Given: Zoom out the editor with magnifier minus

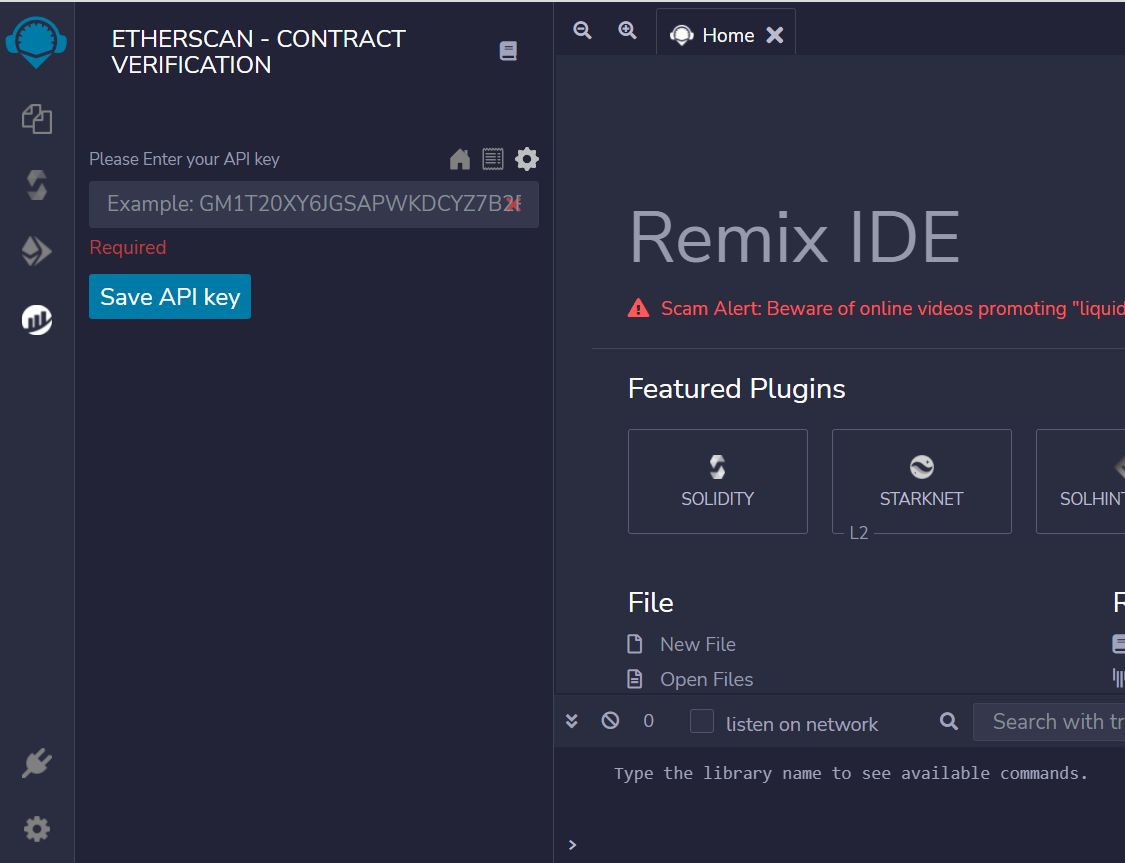Looking at the screenshot, I should (x=583, y=30).
